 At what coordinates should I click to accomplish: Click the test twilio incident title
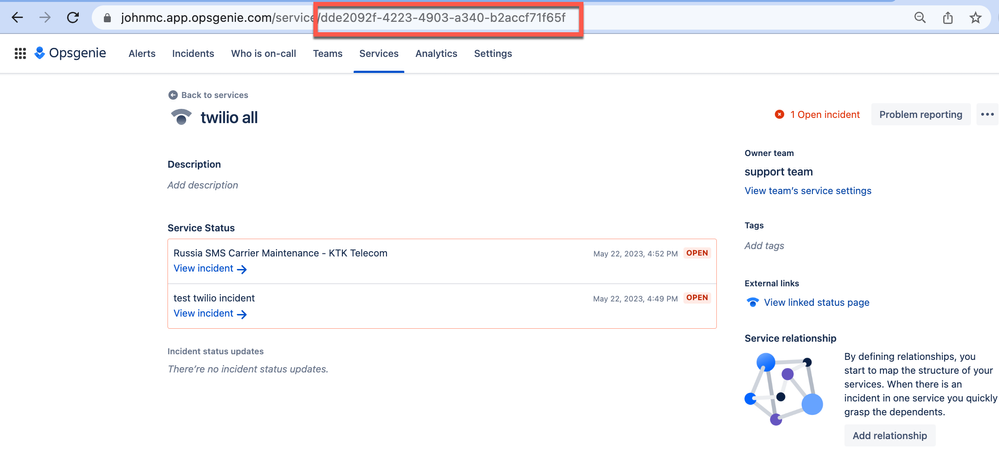214,297
